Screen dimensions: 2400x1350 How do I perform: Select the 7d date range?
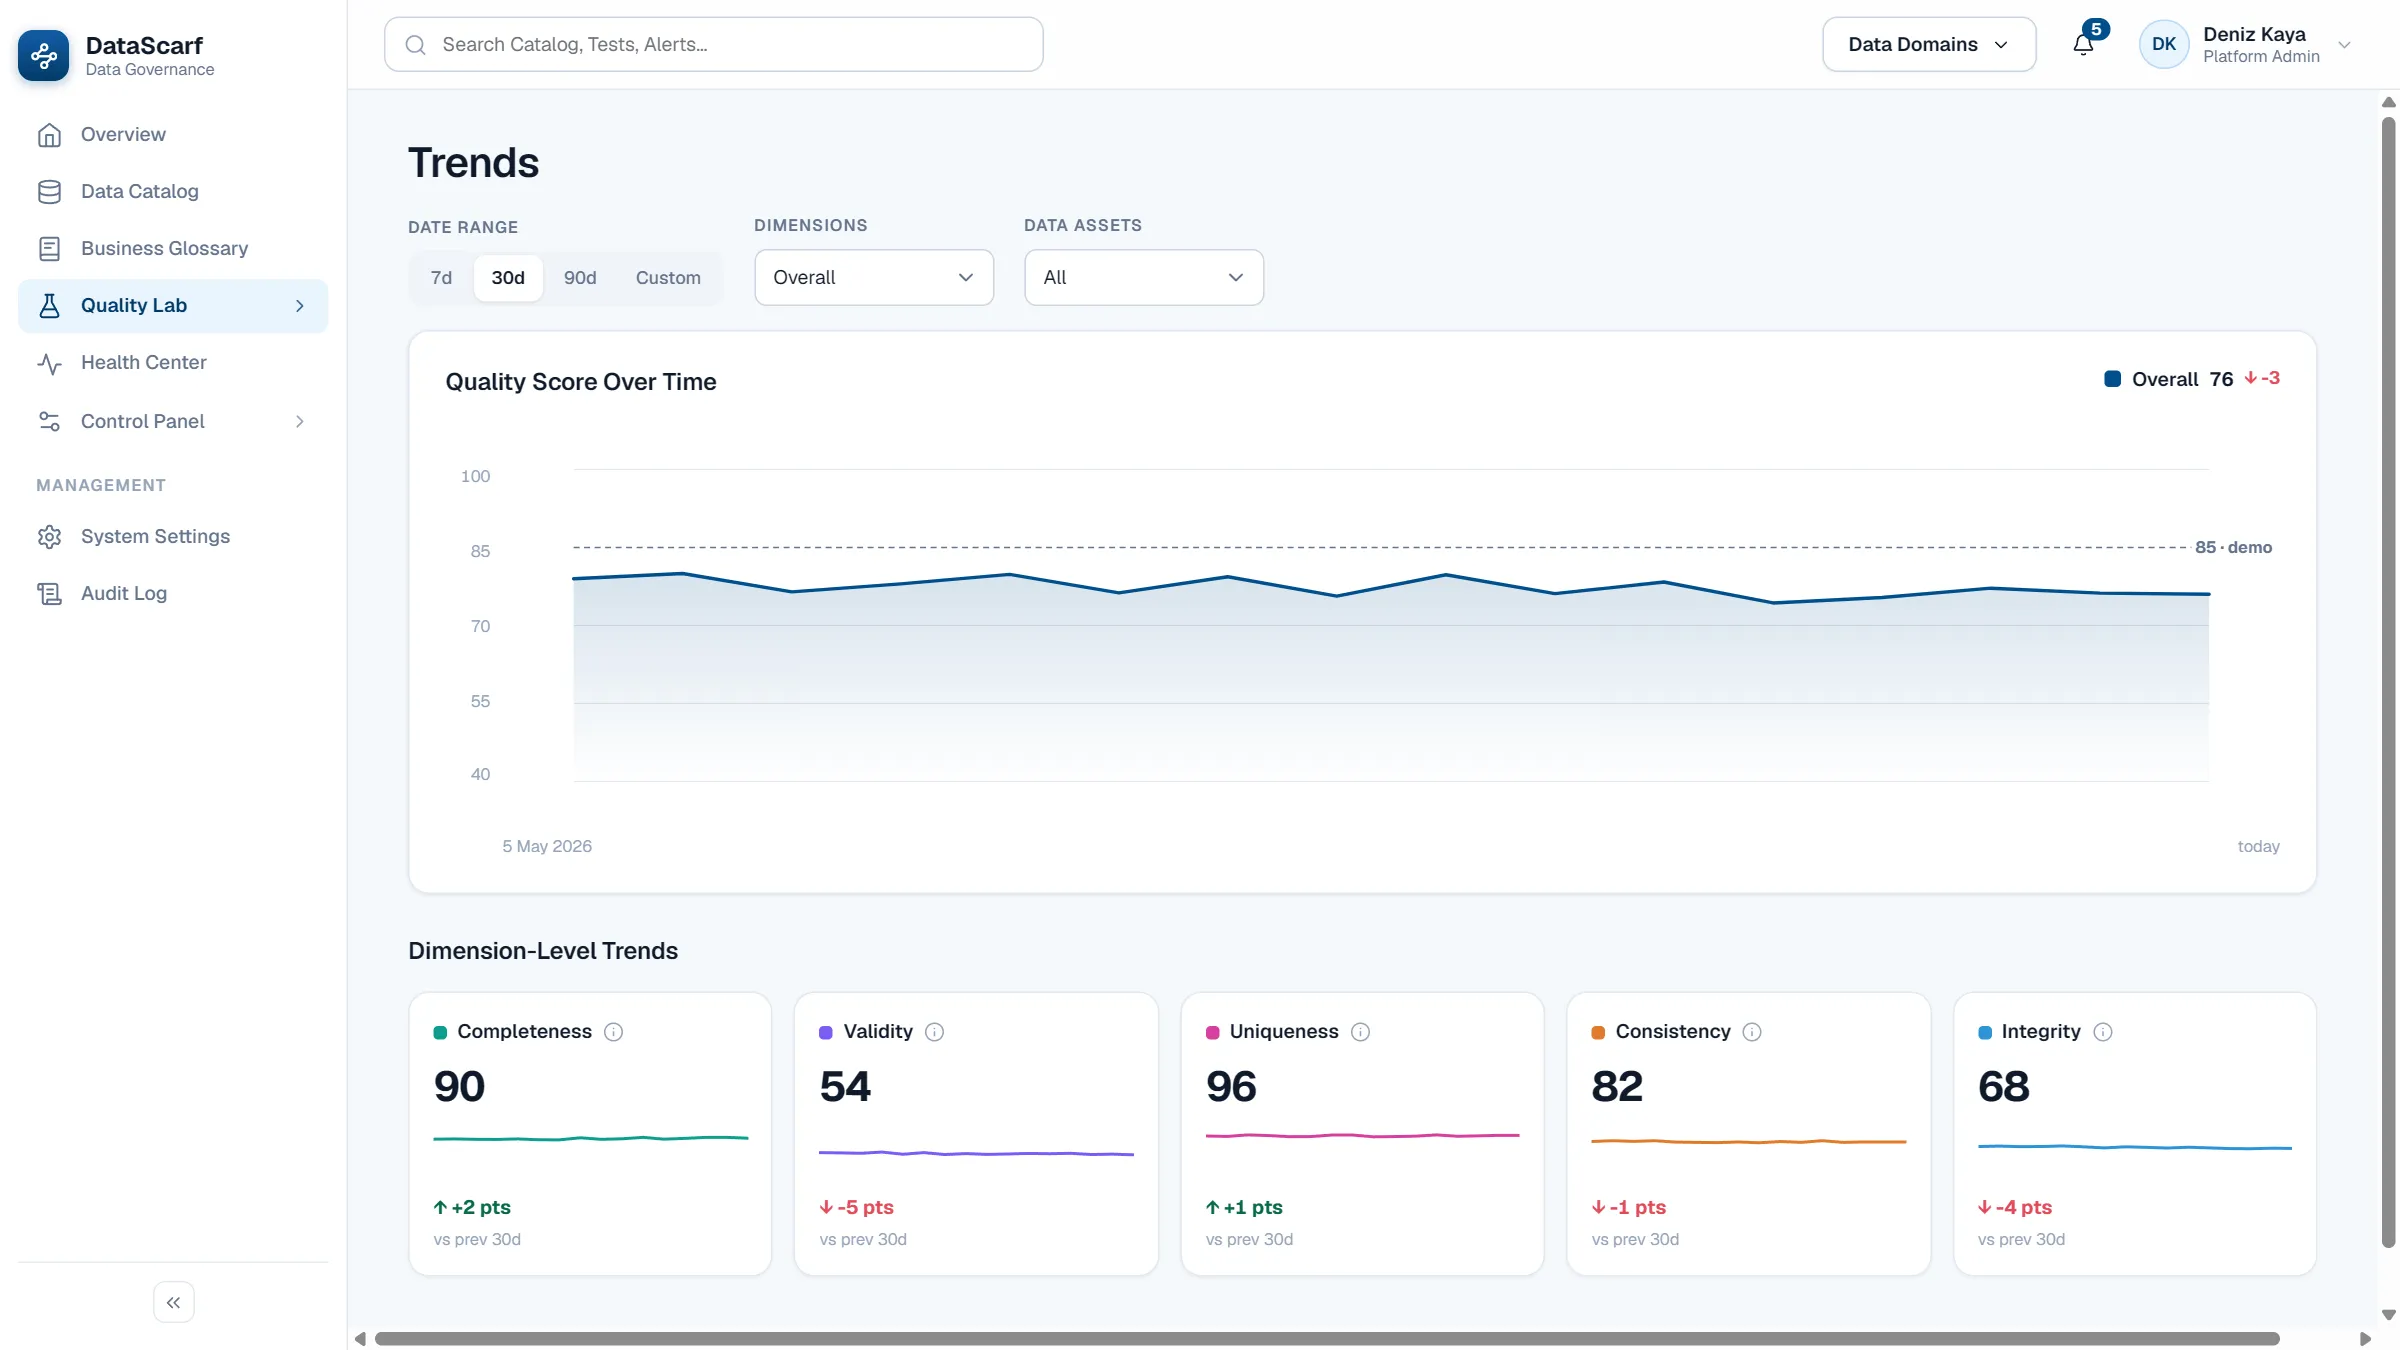tap(441, 278)
